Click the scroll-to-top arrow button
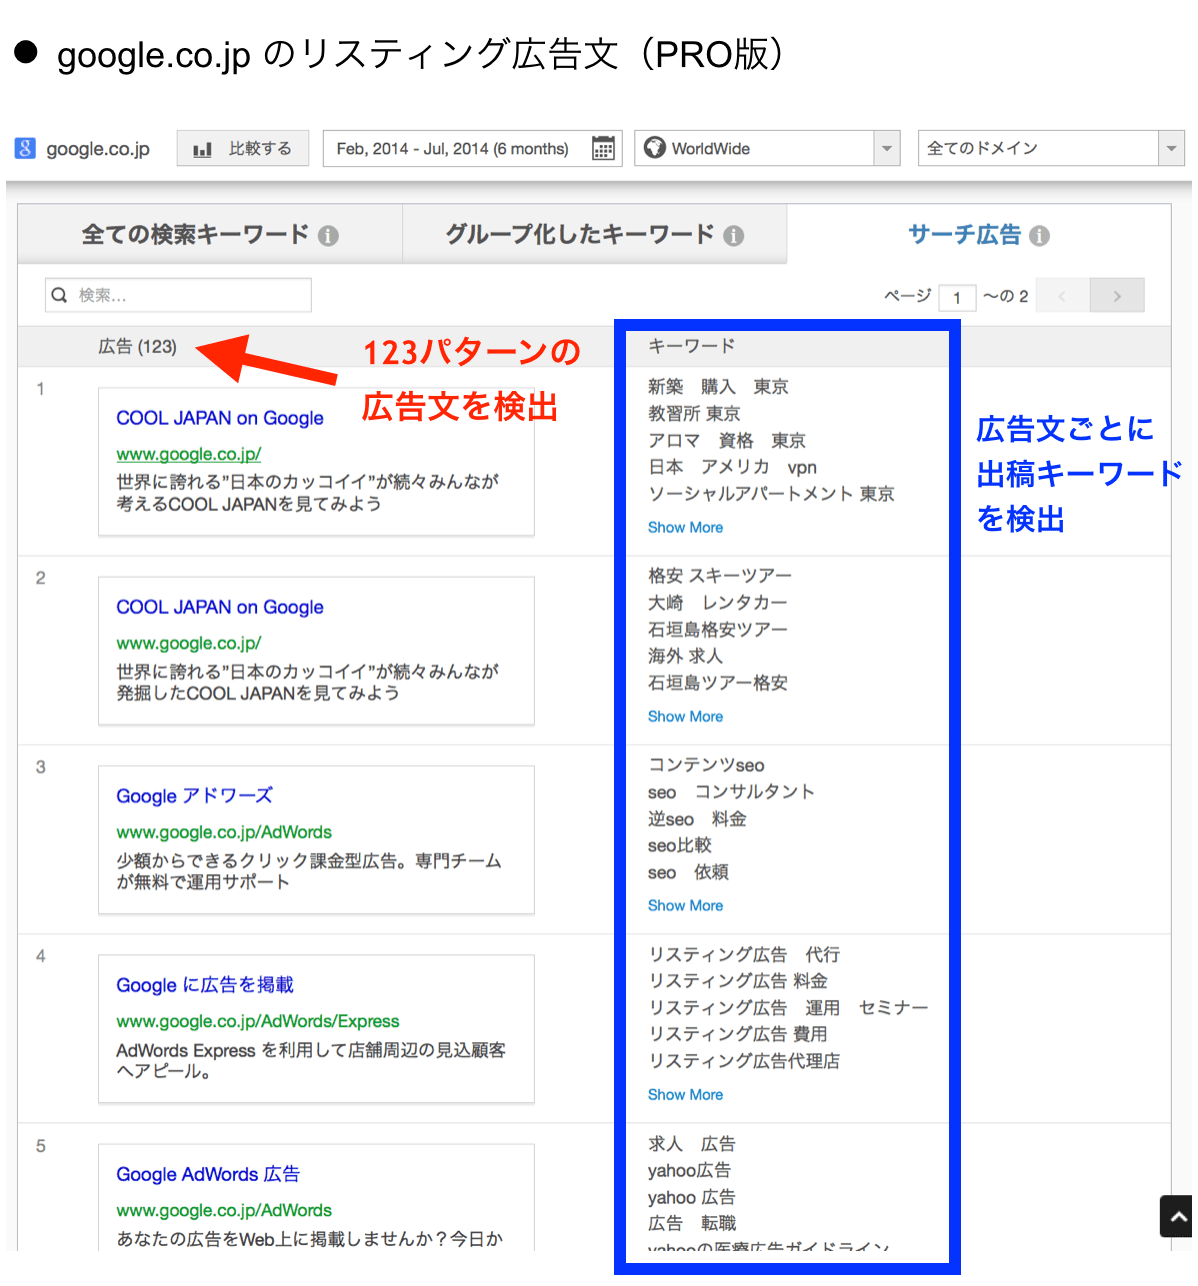Image resolution: width=1198 pixels, height=1286 pixels. 1177,1217
